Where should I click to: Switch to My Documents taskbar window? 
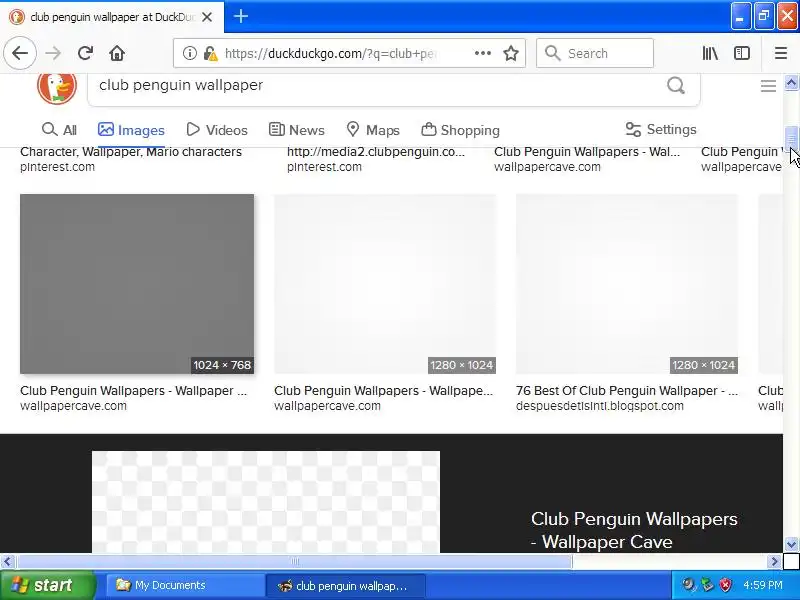coord(184,585)
